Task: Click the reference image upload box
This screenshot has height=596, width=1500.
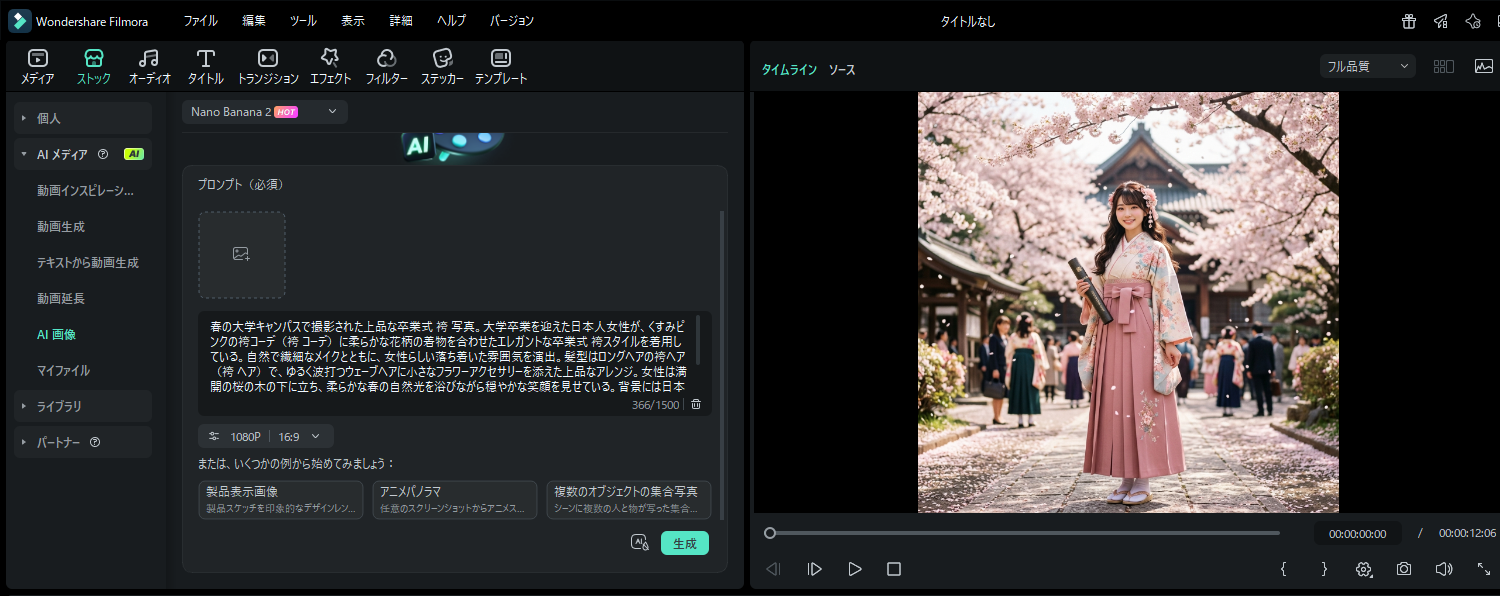Action: pyautogui.click(x=242, y=255)
